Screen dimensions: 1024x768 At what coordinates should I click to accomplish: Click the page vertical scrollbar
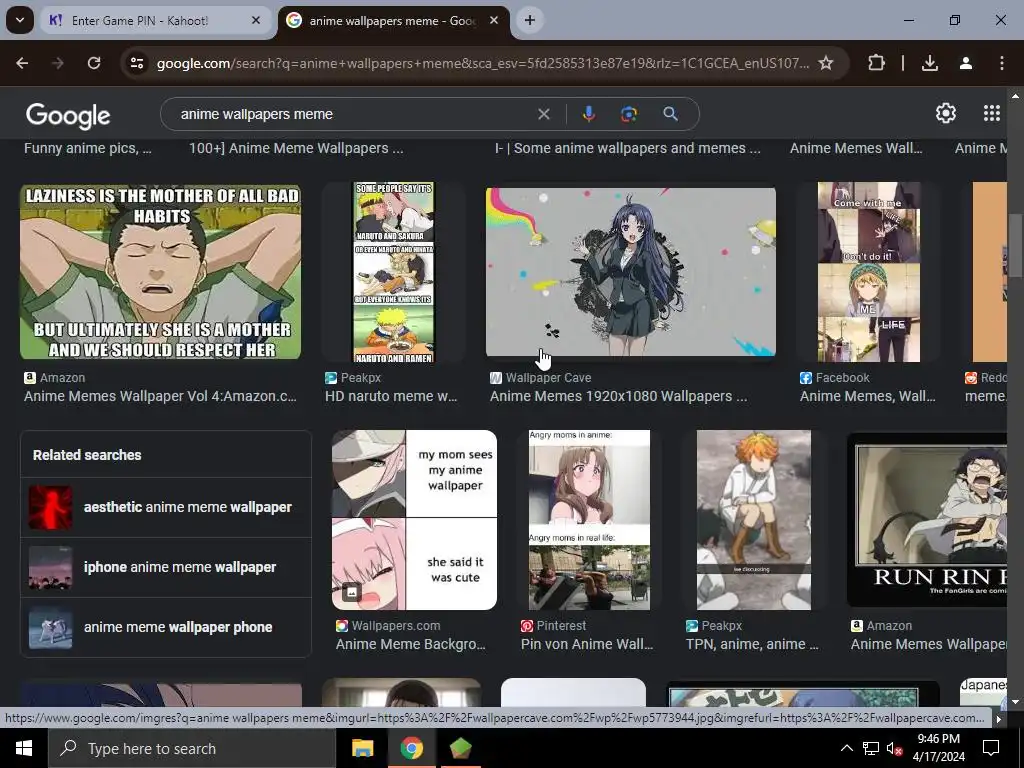[x=1015, y=246]
